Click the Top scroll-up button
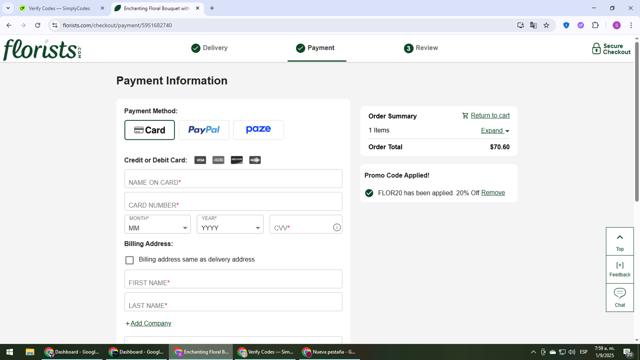Viewport: 640px width, 360px height. click(x=620, y=242)
